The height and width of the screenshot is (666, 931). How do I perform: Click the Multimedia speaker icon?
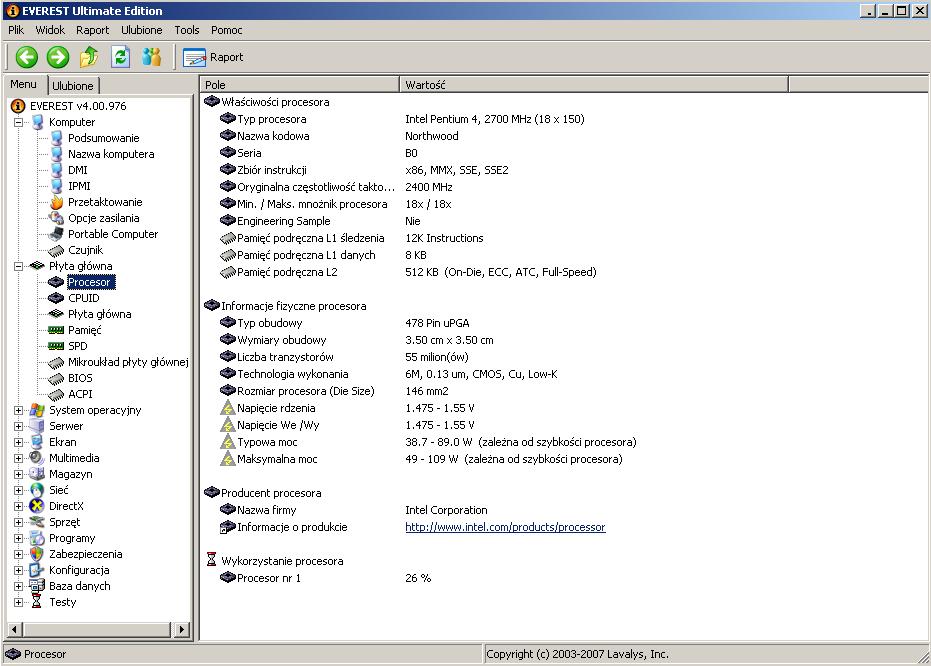point(37,458)
